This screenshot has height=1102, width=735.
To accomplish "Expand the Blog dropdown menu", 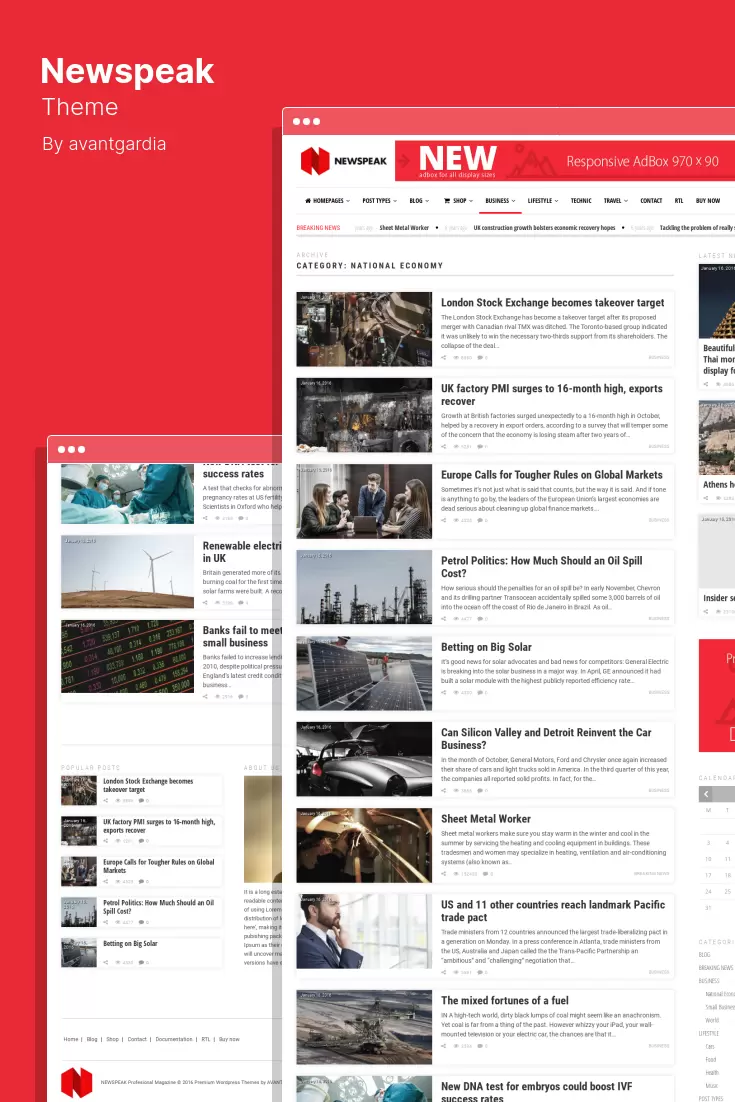I will coord(419,201).
